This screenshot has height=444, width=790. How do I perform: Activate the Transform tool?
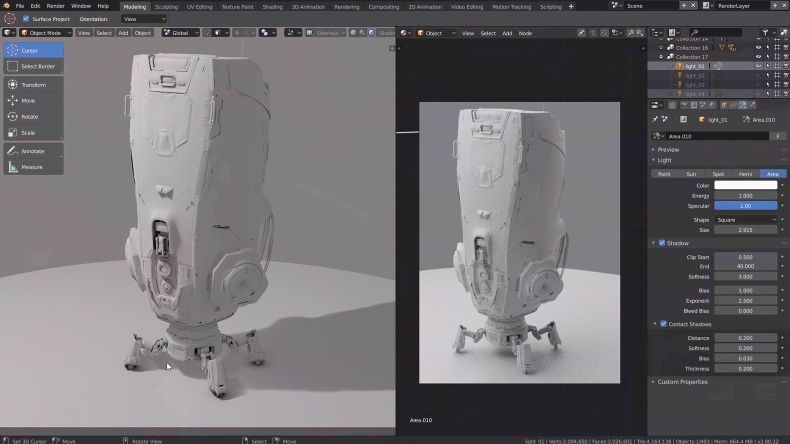33,85
